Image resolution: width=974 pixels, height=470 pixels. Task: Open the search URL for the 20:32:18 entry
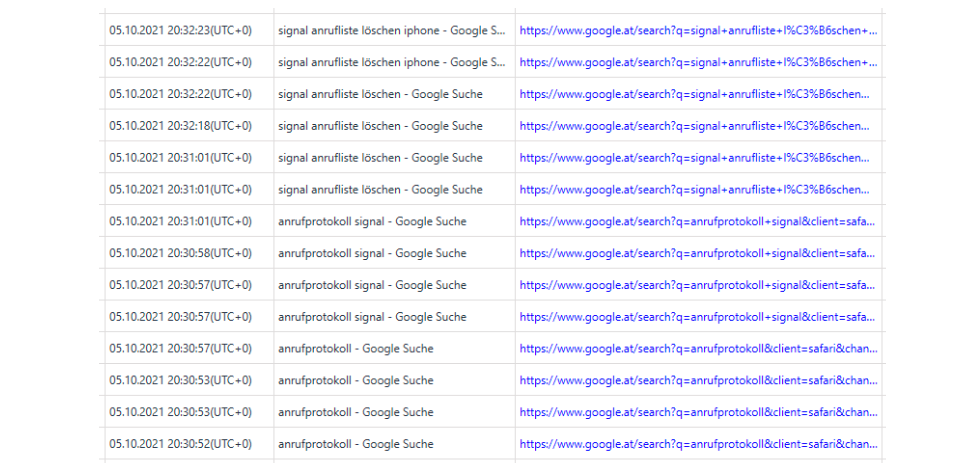click(x=694, y=126)
